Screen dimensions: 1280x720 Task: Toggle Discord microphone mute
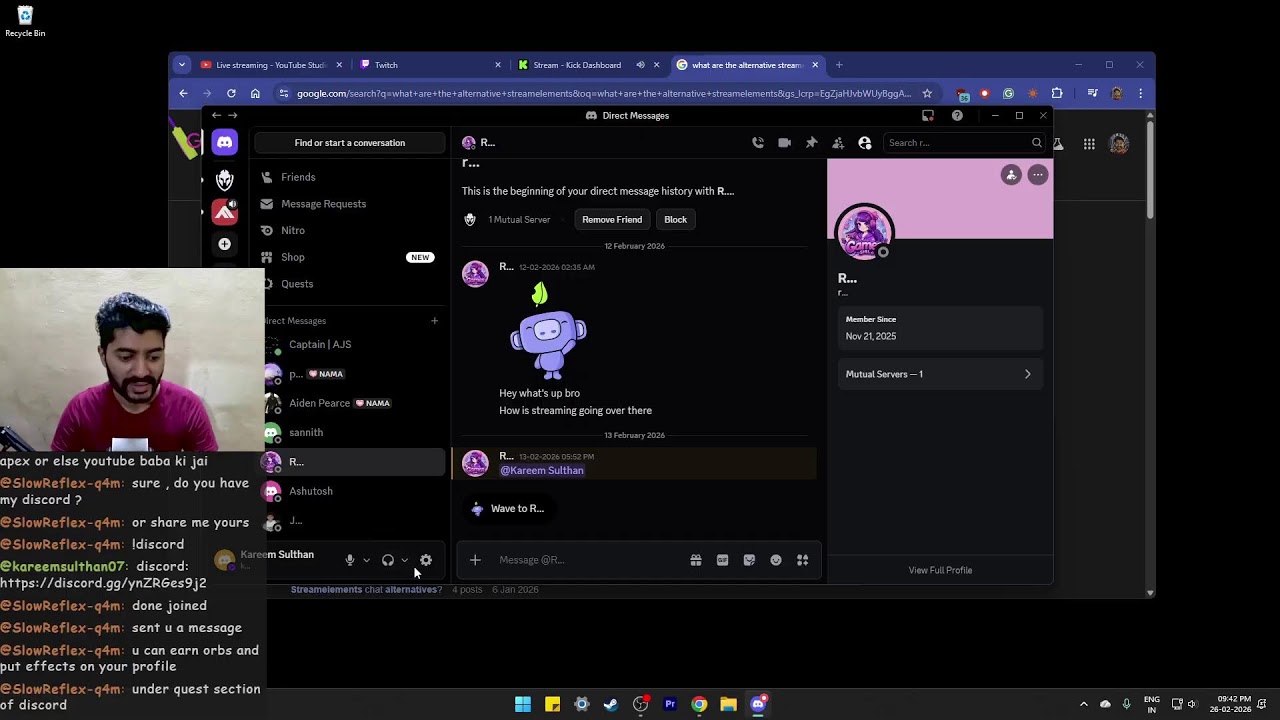coord(350,560)
